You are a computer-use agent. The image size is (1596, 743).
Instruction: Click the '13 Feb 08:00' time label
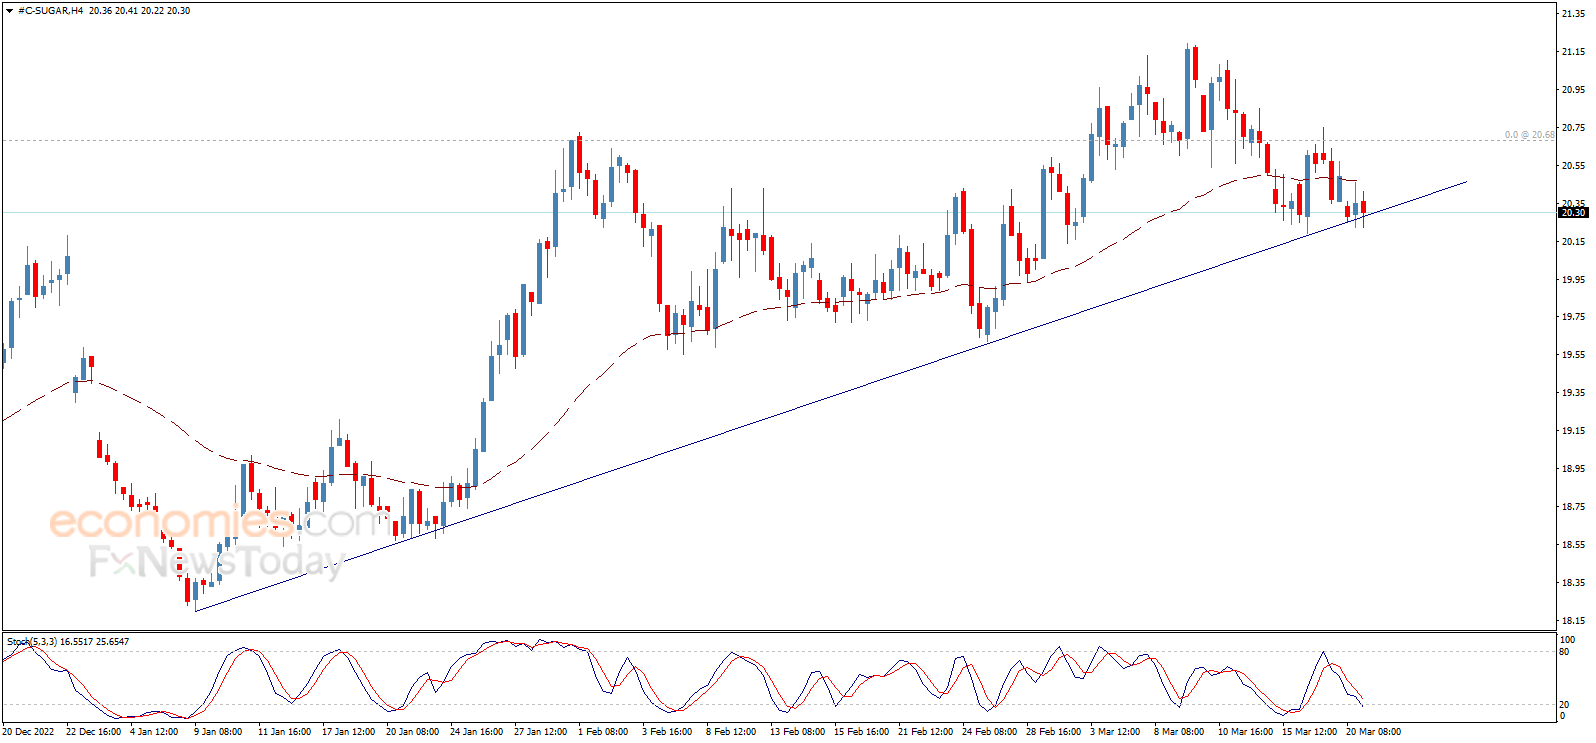coord(797,732)
